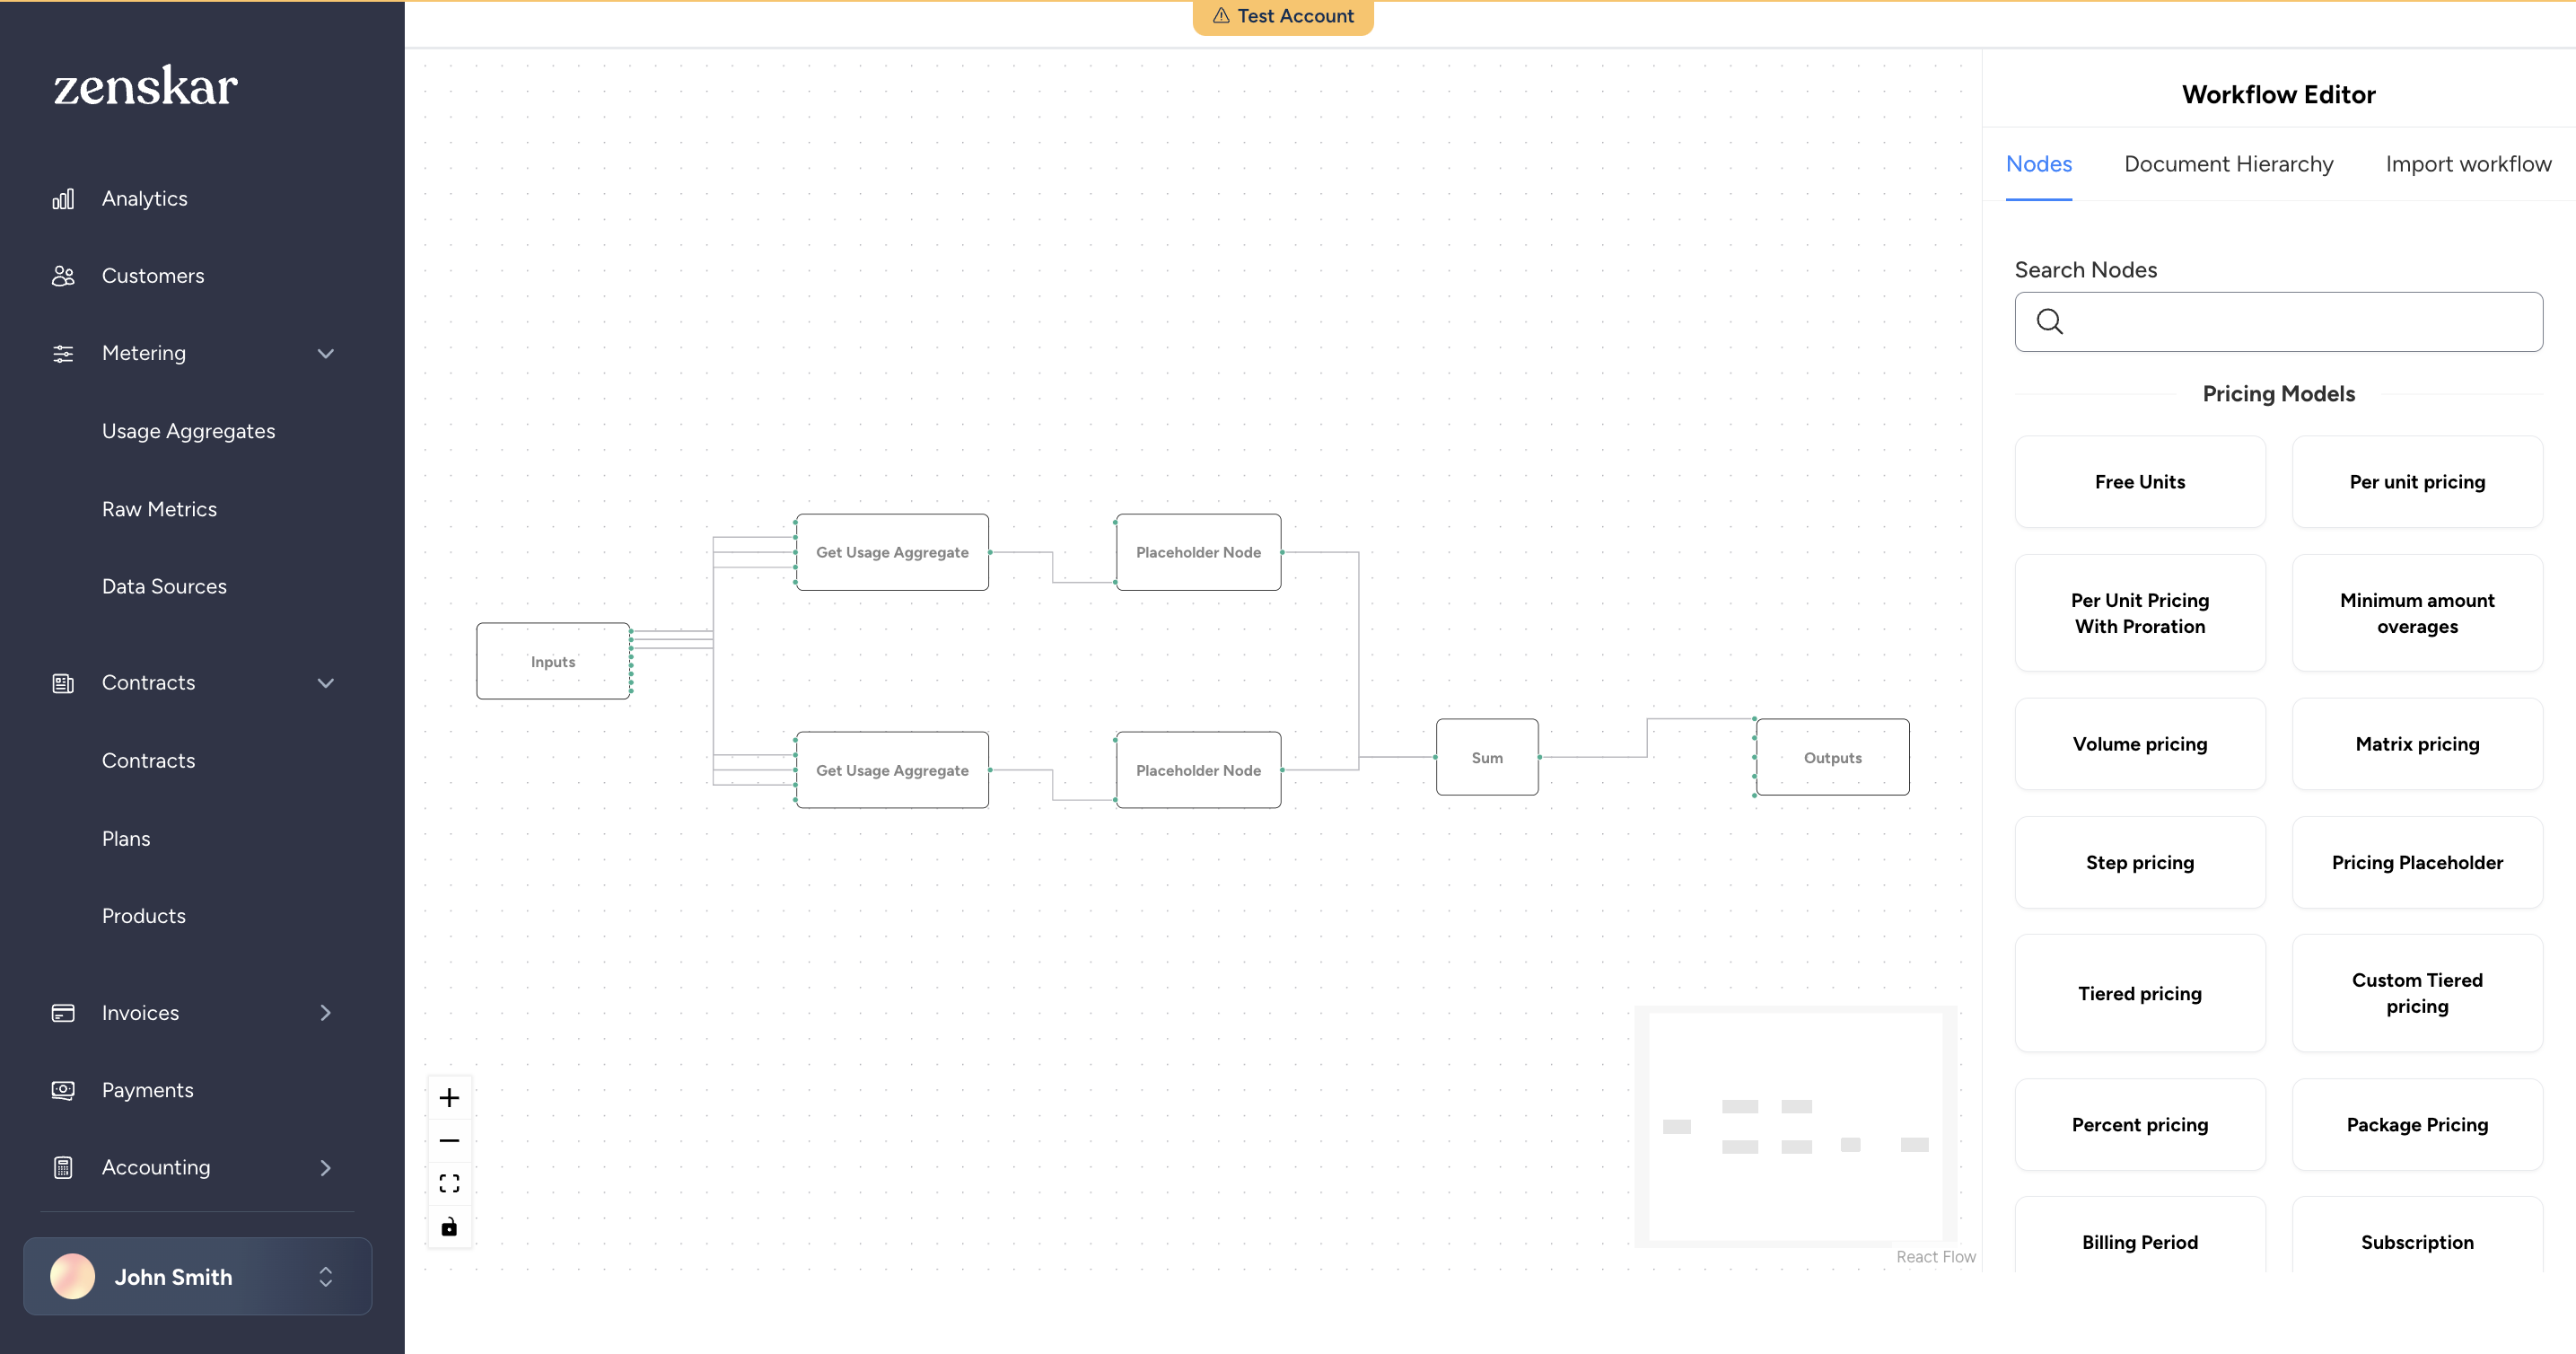
Task: Click inside the Search Nodes input field
Action: 2278,321
